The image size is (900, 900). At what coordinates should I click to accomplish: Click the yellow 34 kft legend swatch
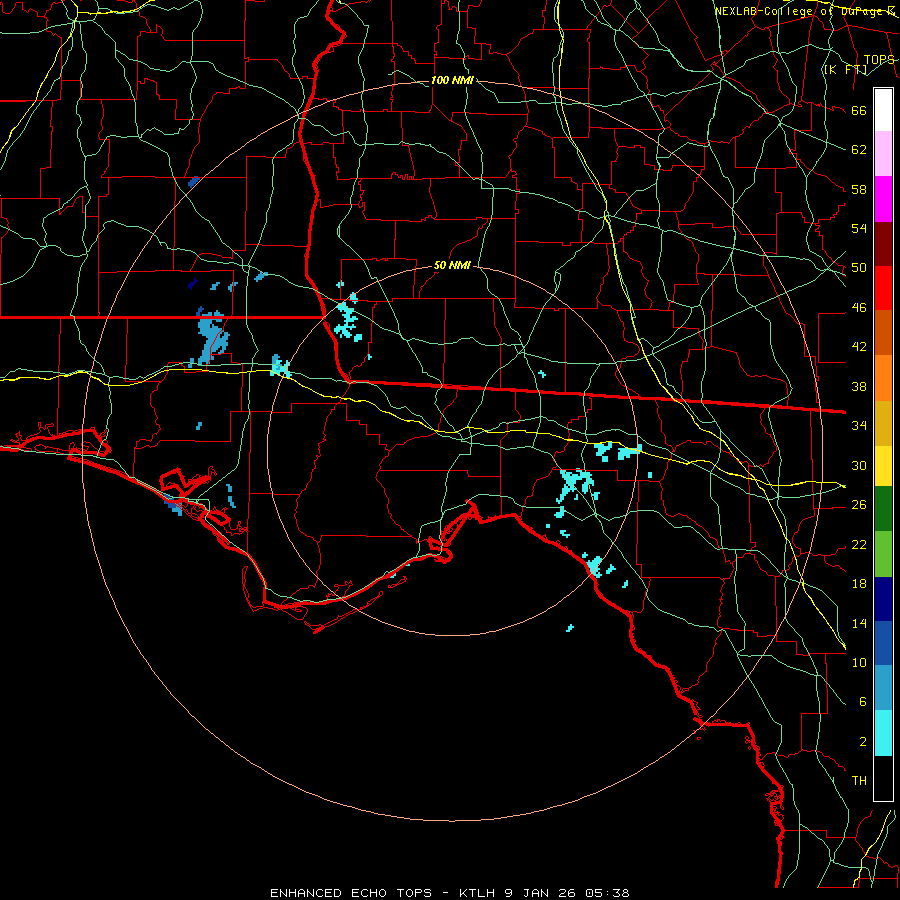[883, 466]
